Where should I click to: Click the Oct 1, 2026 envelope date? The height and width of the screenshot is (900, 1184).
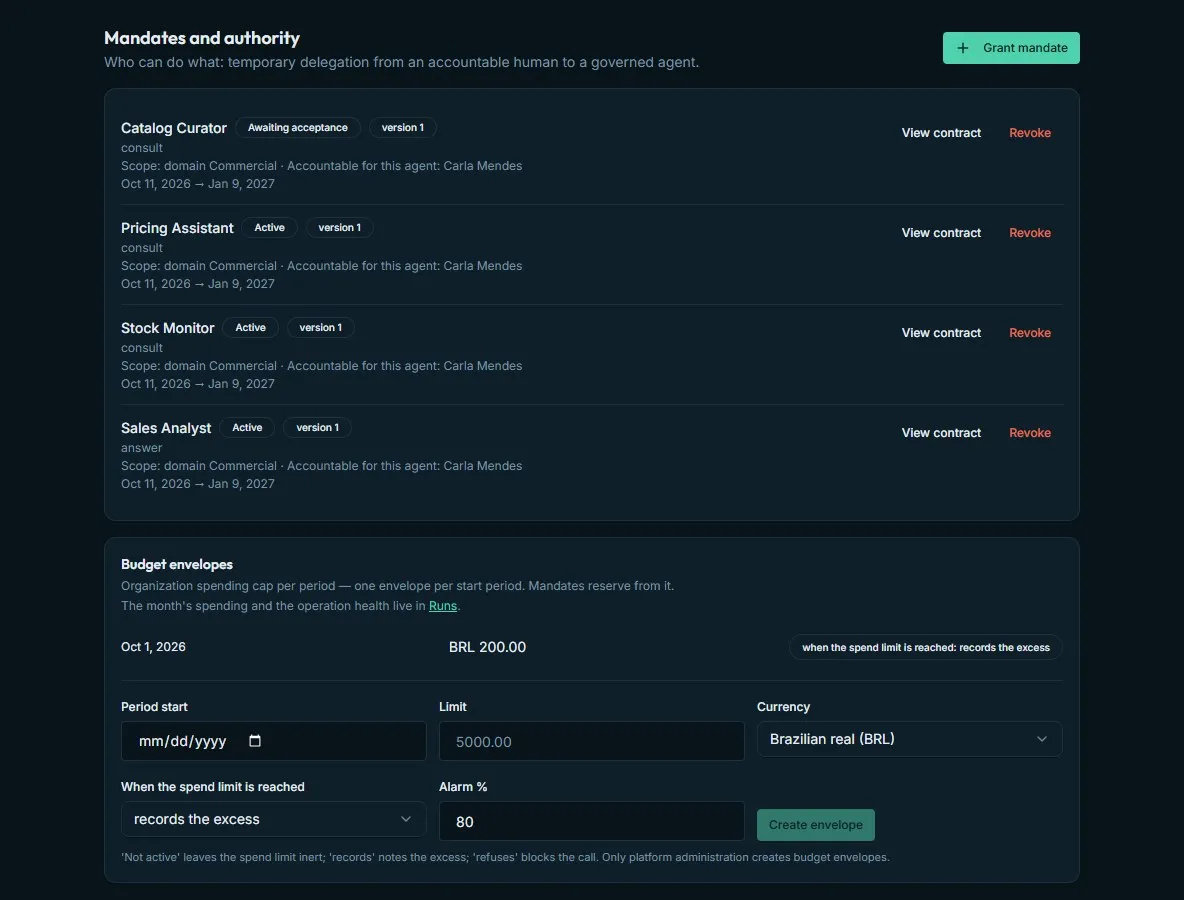(153, 647)
